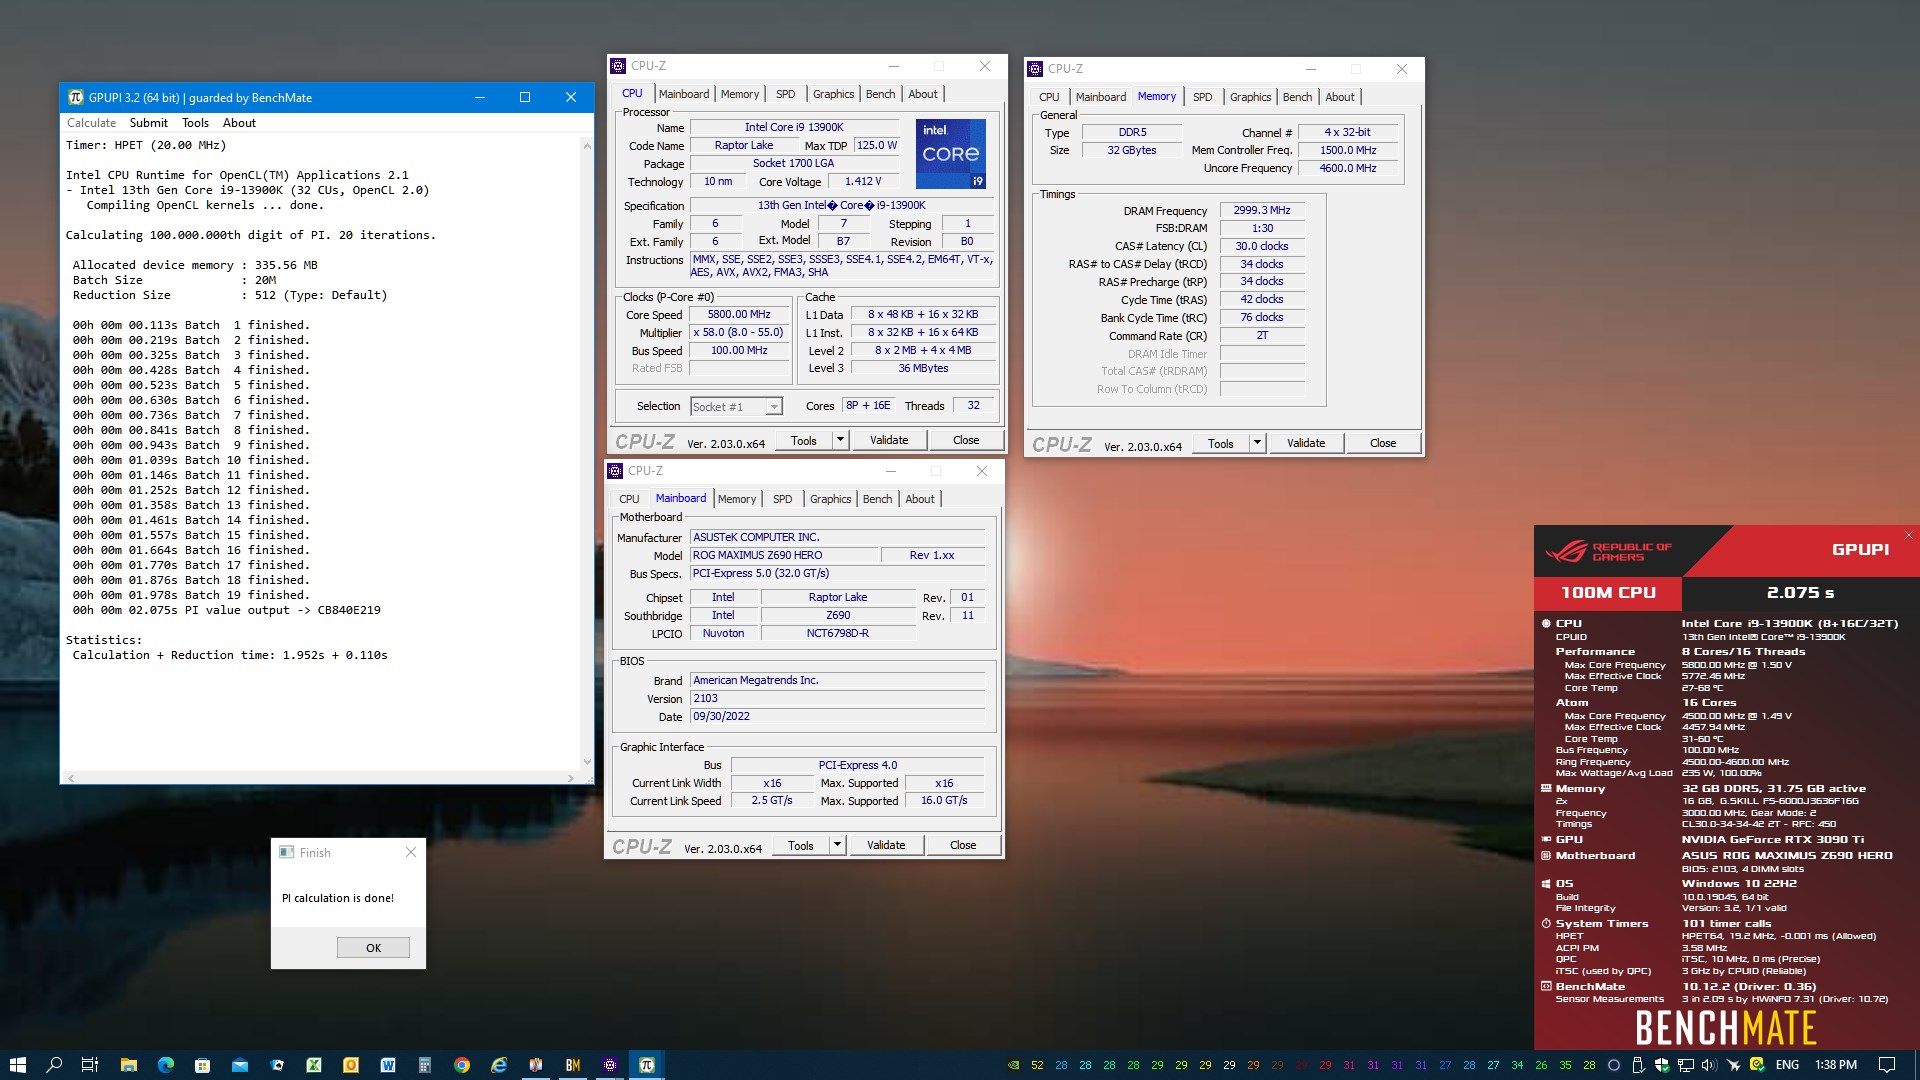Switch to BenchMate taskbar icon
1920x1080 pixels.
point(572,1065)
